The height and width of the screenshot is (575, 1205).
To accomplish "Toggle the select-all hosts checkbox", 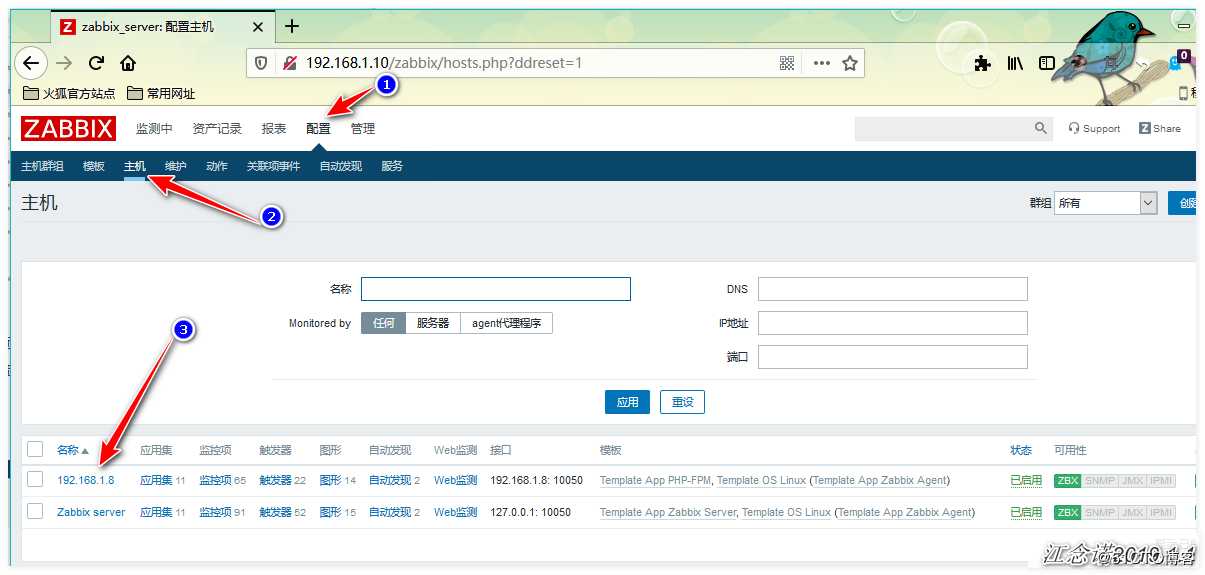I will pyautogui.click(x=35, y=449).
